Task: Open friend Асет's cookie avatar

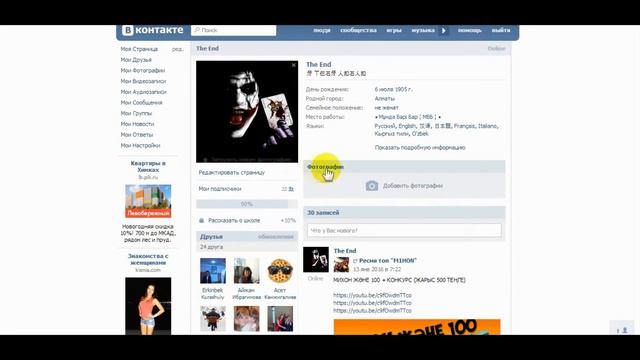Action: click(280, 271)
